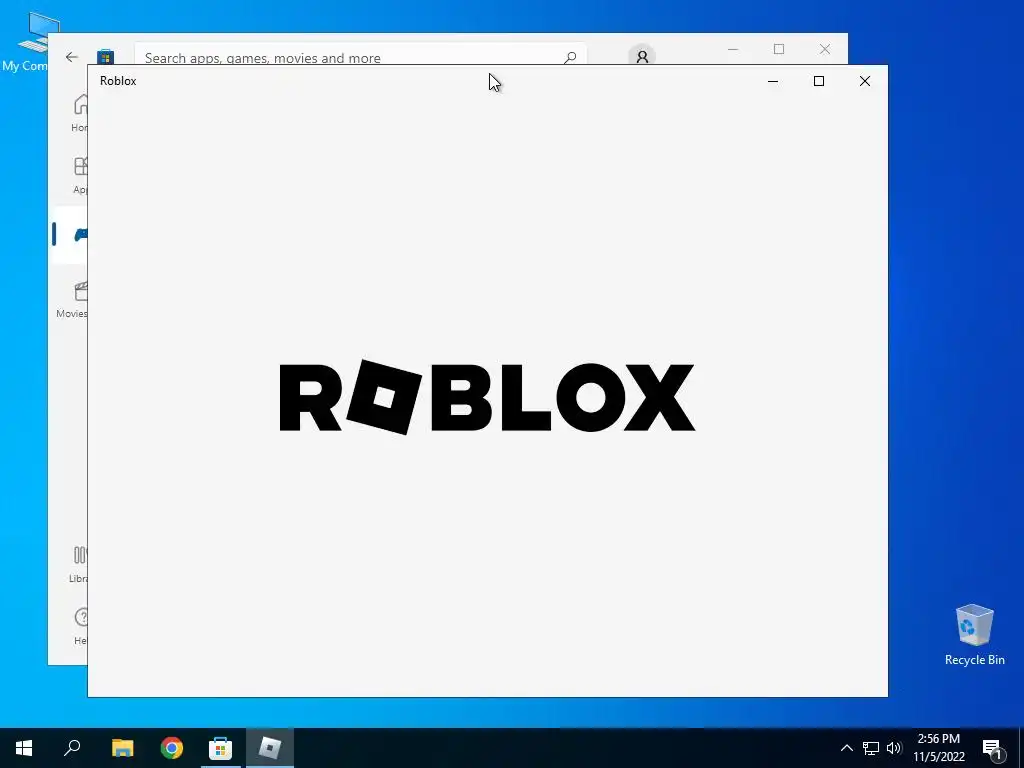Minimize the Microsoft Store window

pos(733,49)
